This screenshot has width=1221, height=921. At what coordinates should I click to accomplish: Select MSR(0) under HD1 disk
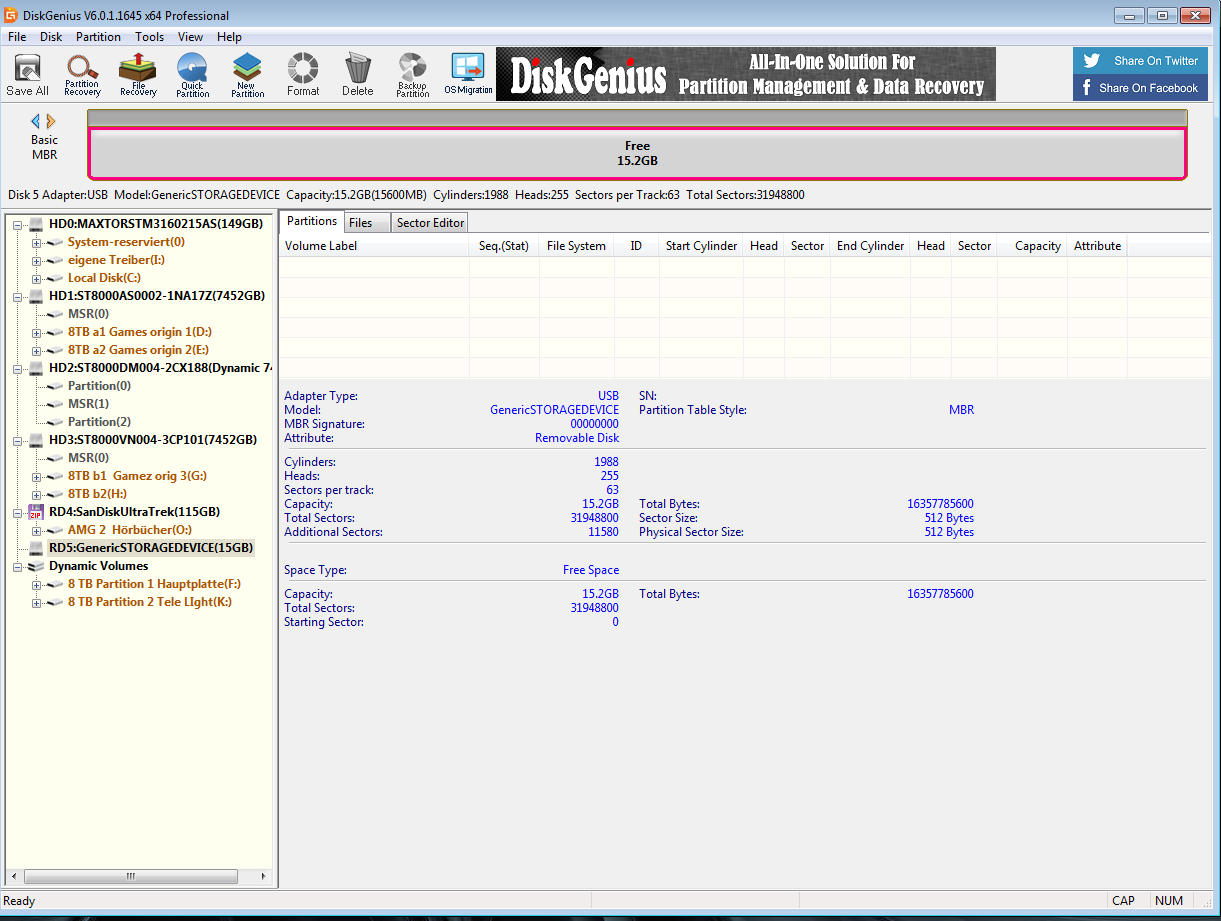(x=88, y=314)
